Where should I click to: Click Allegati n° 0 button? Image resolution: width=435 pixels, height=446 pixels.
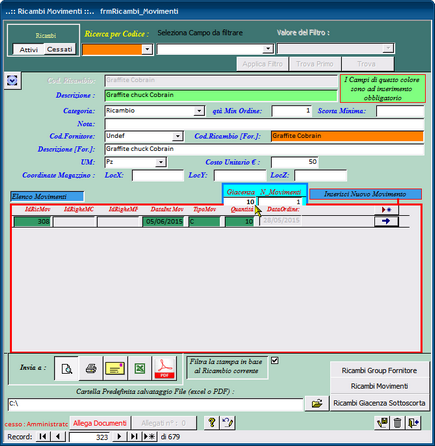coord(164,423)
